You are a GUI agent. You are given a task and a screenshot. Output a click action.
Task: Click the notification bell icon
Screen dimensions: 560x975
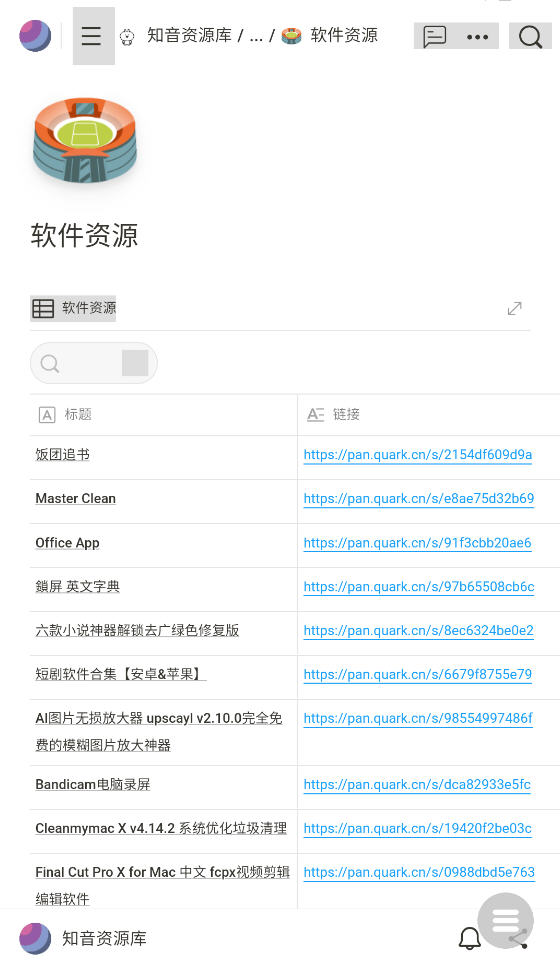click(x=470, y=938)
